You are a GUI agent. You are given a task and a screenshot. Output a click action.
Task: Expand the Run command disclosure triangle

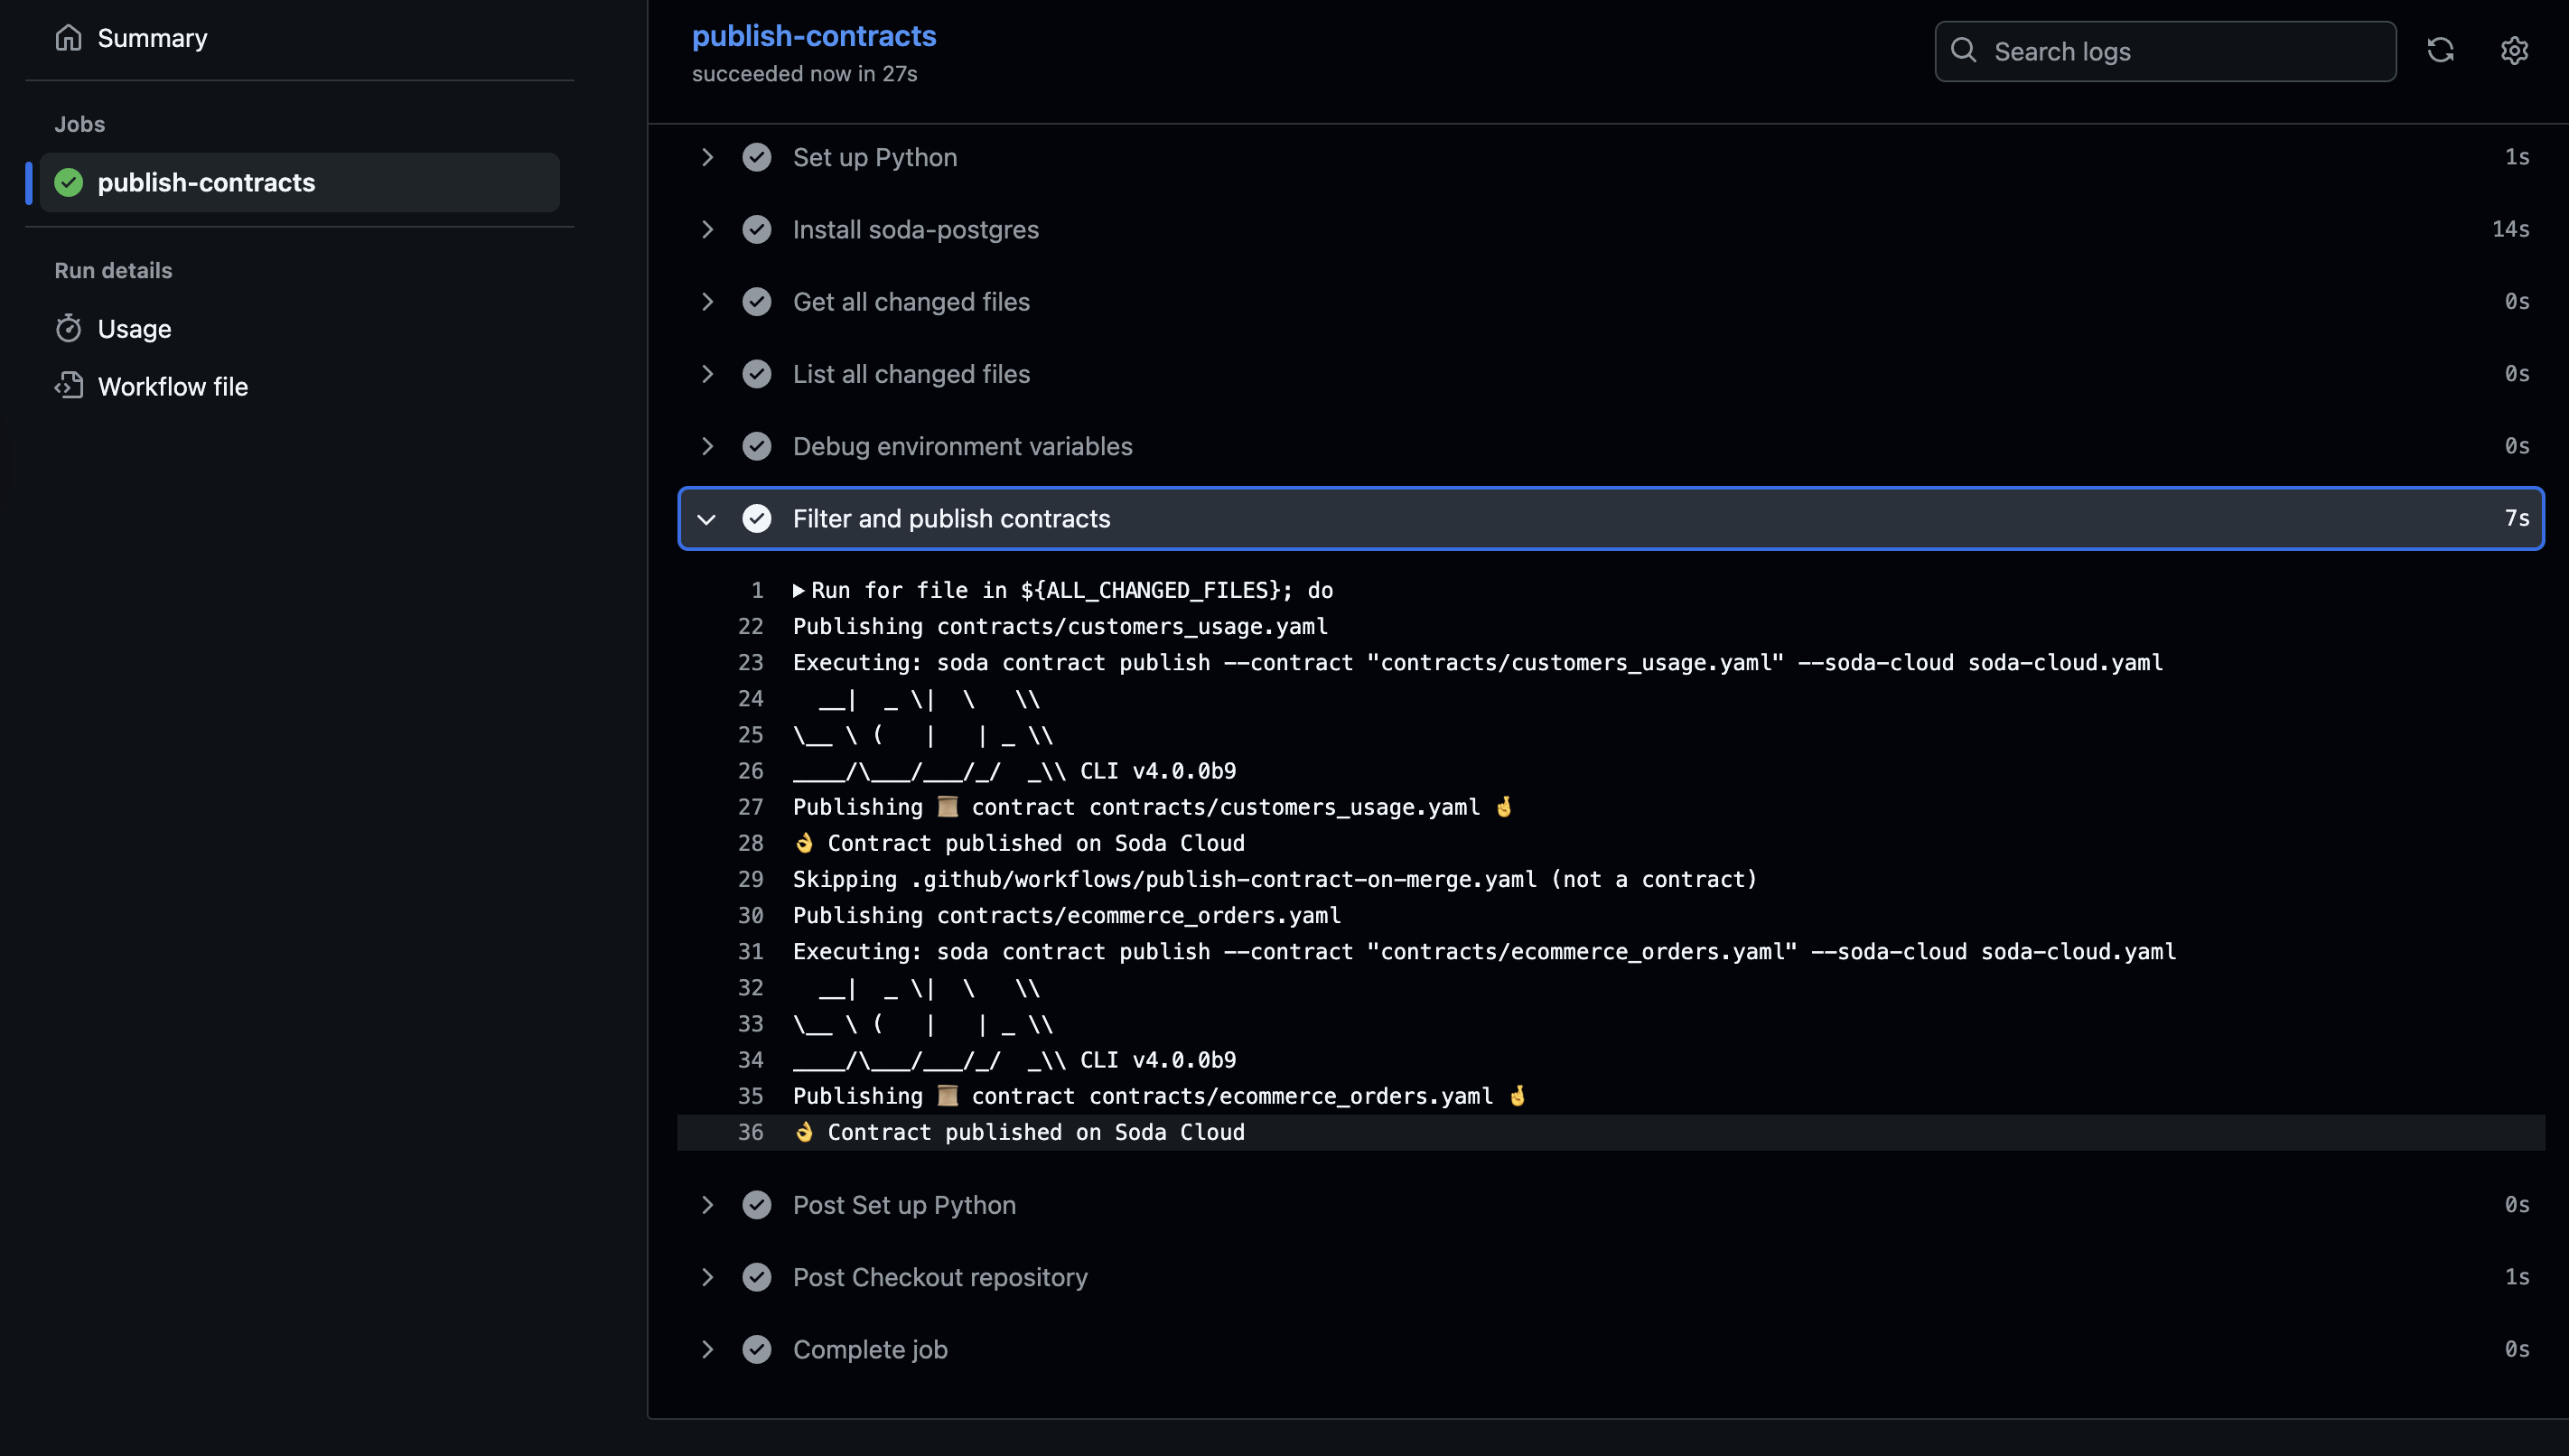tap(799, 591)
